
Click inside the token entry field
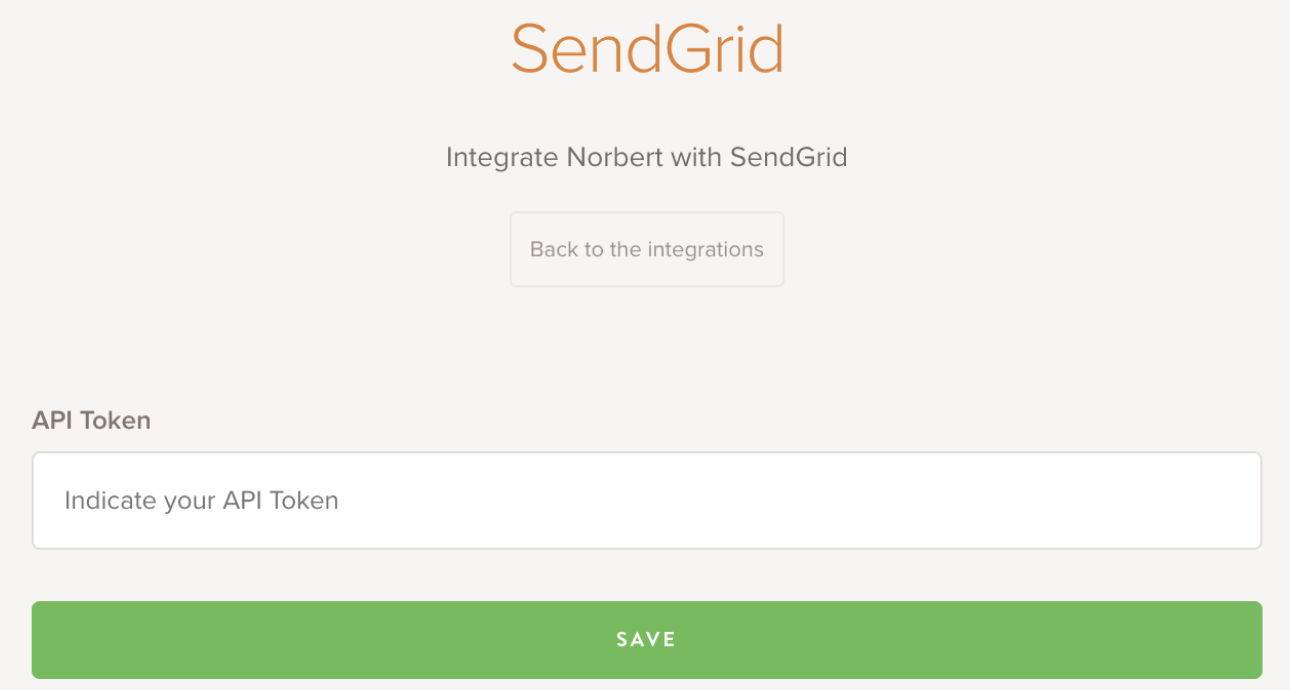pos(646,500)
